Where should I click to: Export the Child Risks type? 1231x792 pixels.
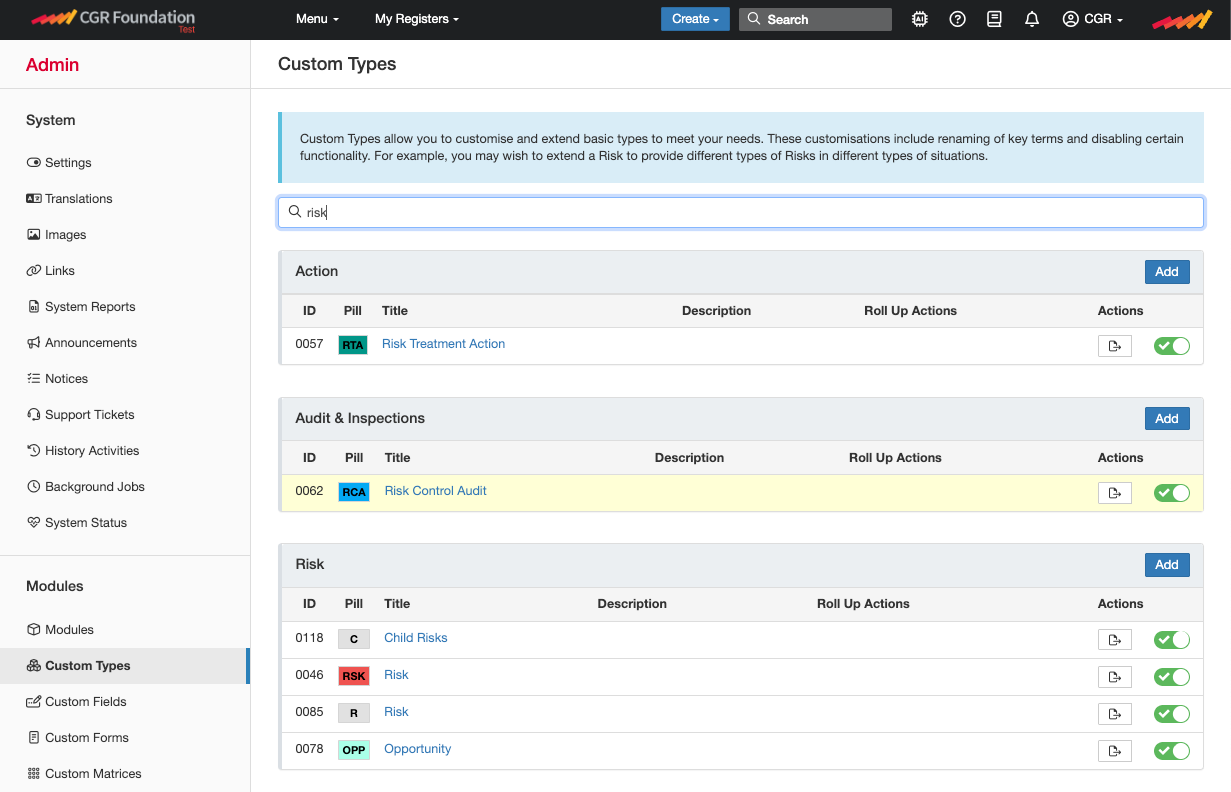click(1114, 640)
